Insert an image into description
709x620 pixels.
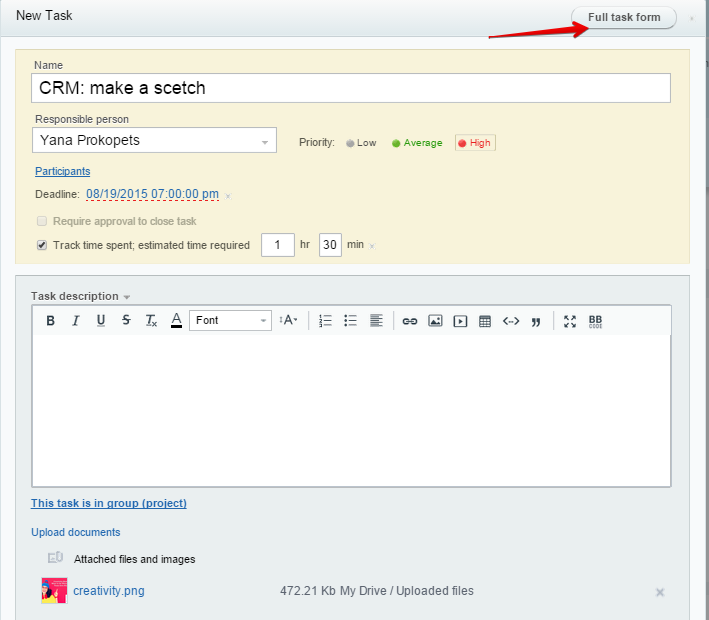point(435,321)
